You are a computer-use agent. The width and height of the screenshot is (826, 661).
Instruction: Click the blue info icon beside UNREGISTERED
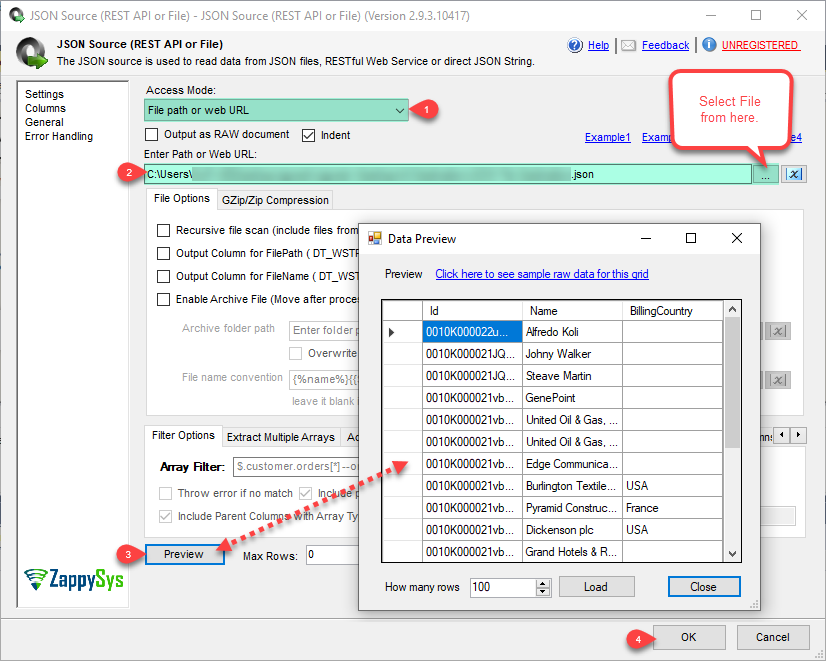[709, 45]
